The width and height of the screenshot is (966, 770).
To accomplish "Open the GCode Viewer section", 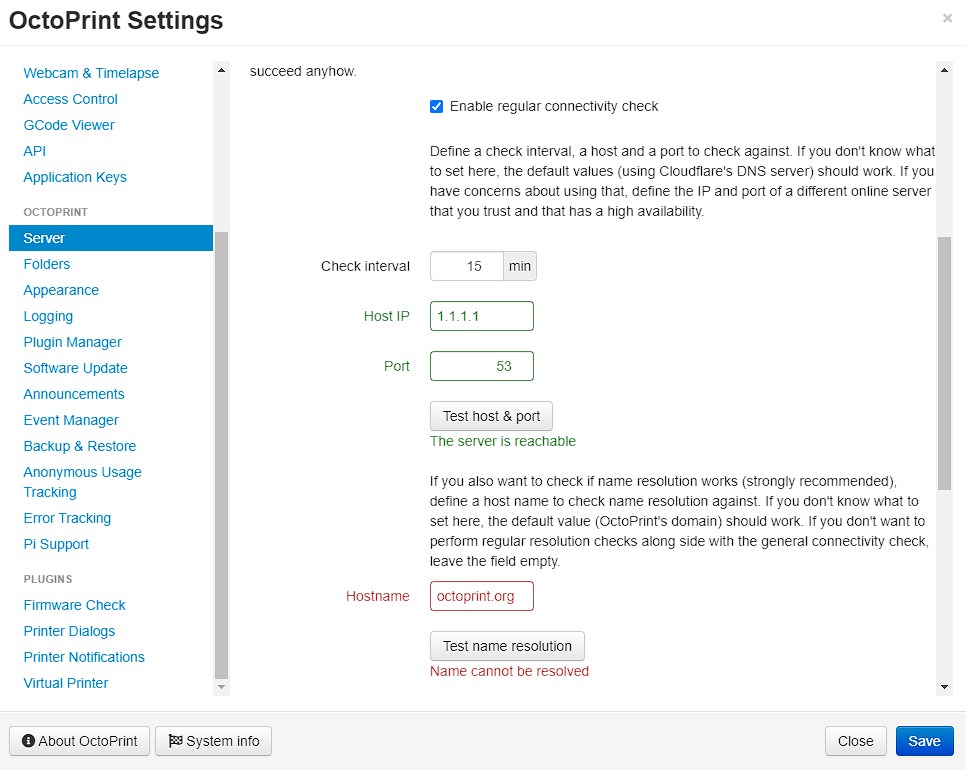I will (68, 125).
